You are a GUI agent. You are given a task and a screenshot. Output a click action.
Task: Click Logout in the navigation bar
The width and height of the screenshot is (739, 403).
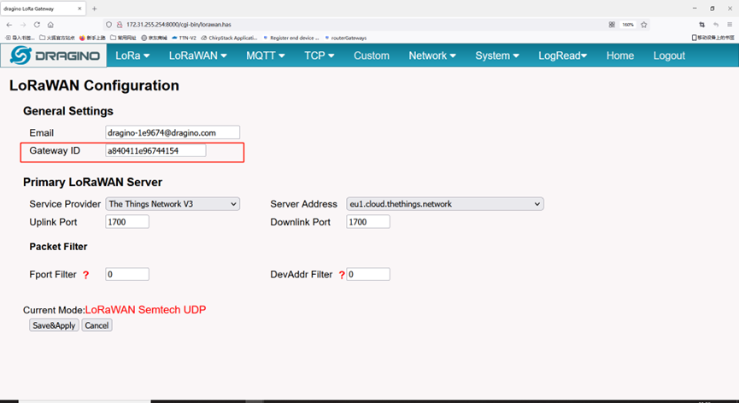[669, 56]
